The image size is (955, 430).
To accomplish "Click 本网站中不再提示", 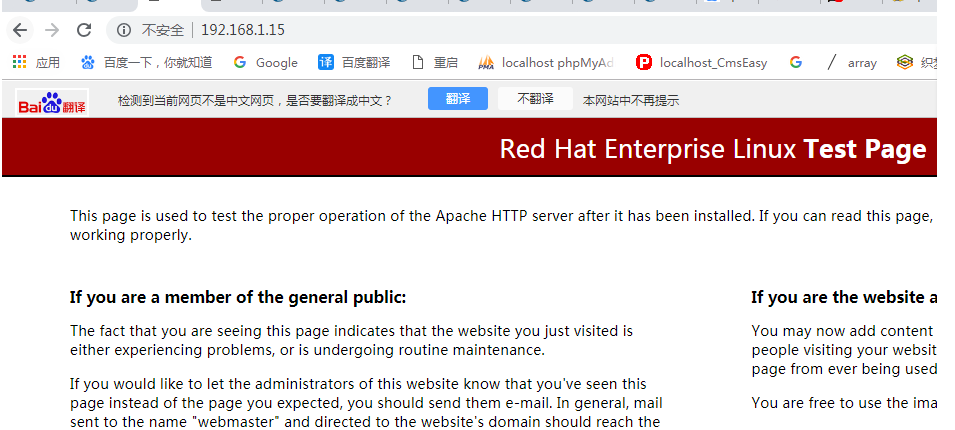I will coord(631,100).
